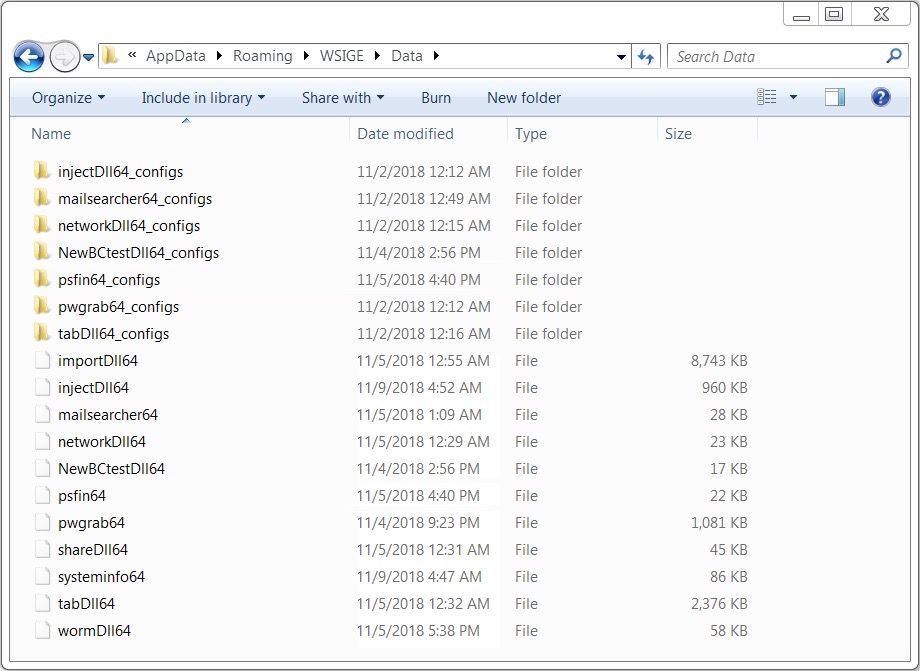
Task: Select the shareDll64 file icon
Action: pos(42,549)
